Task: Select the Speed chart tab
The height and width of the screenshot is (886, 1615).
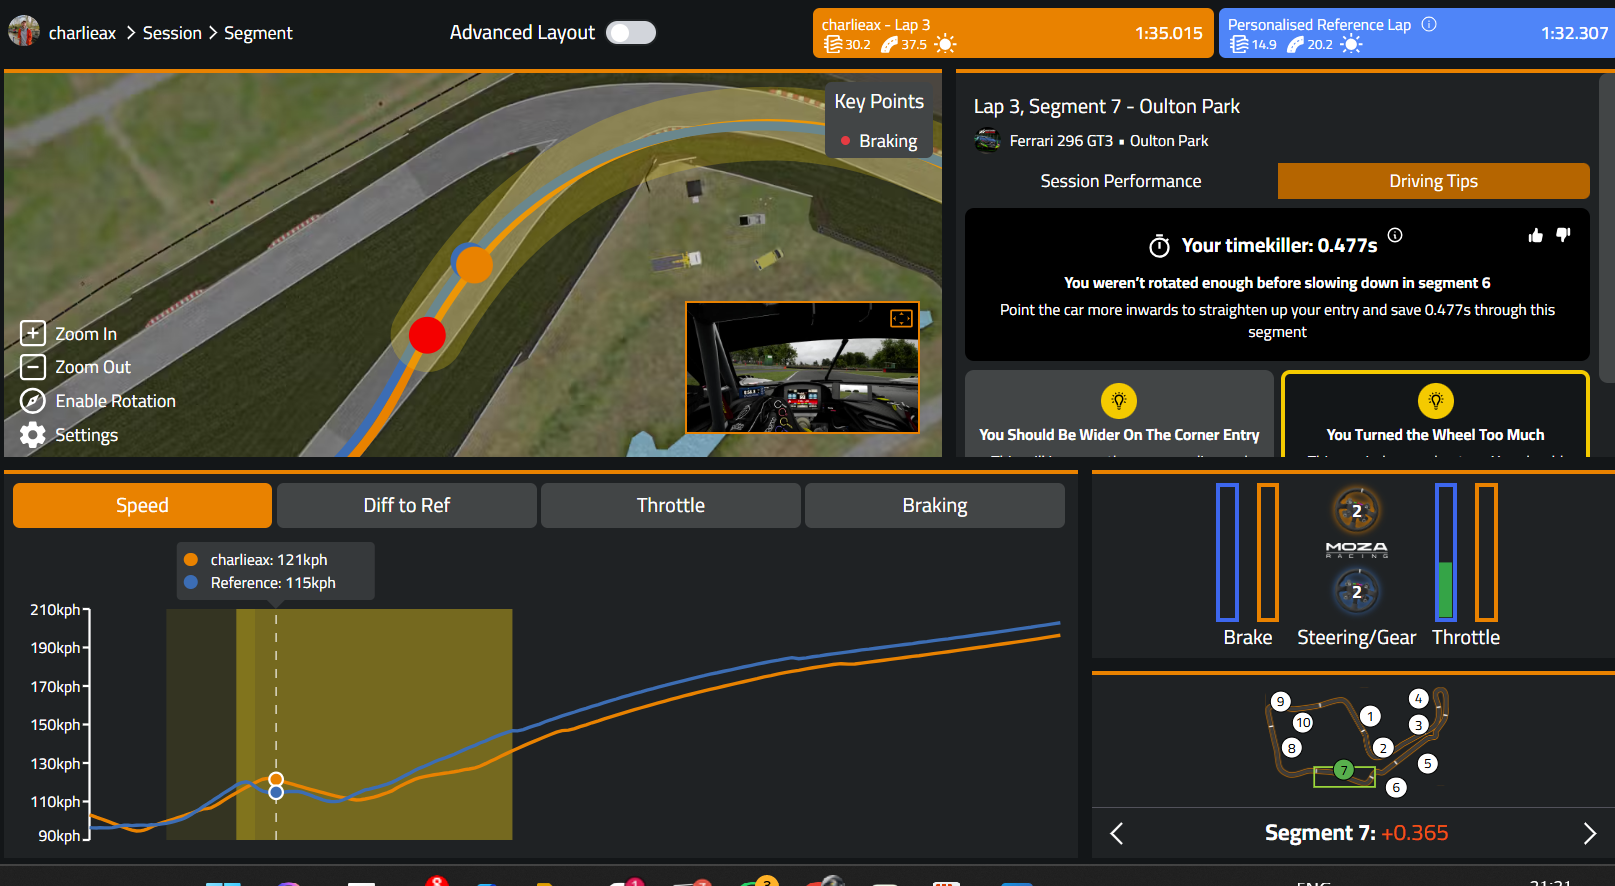Action: click(x=142, y=505)
